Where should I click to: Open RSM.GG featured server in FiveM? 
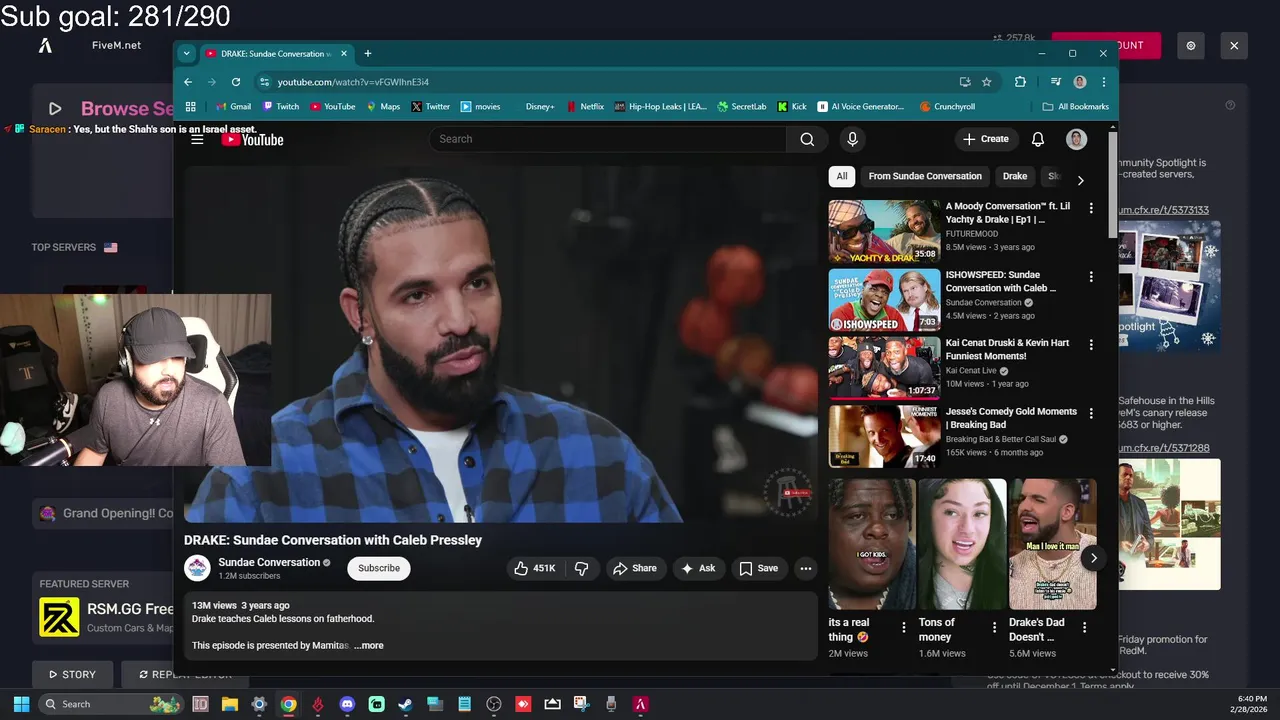pos(105,617)
